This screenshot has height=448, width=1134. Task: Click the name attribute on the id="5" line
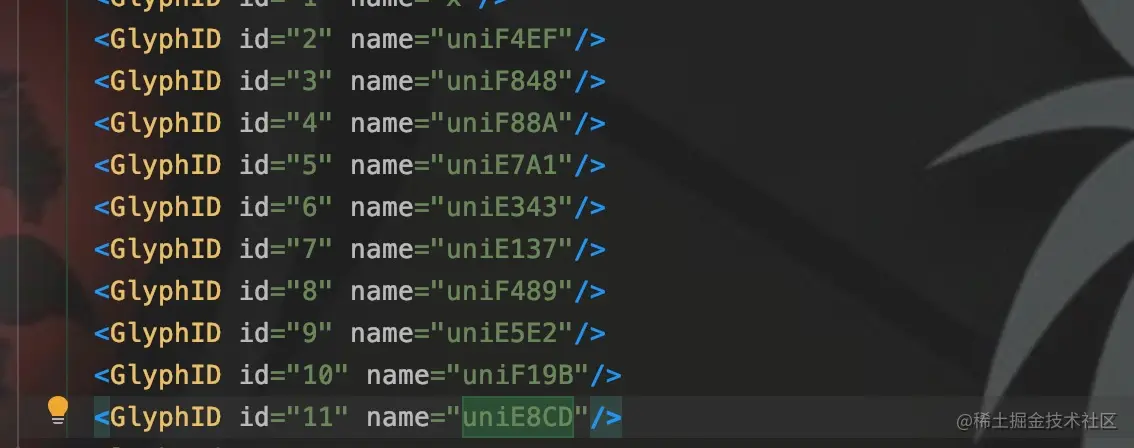[x=382, y=165]
